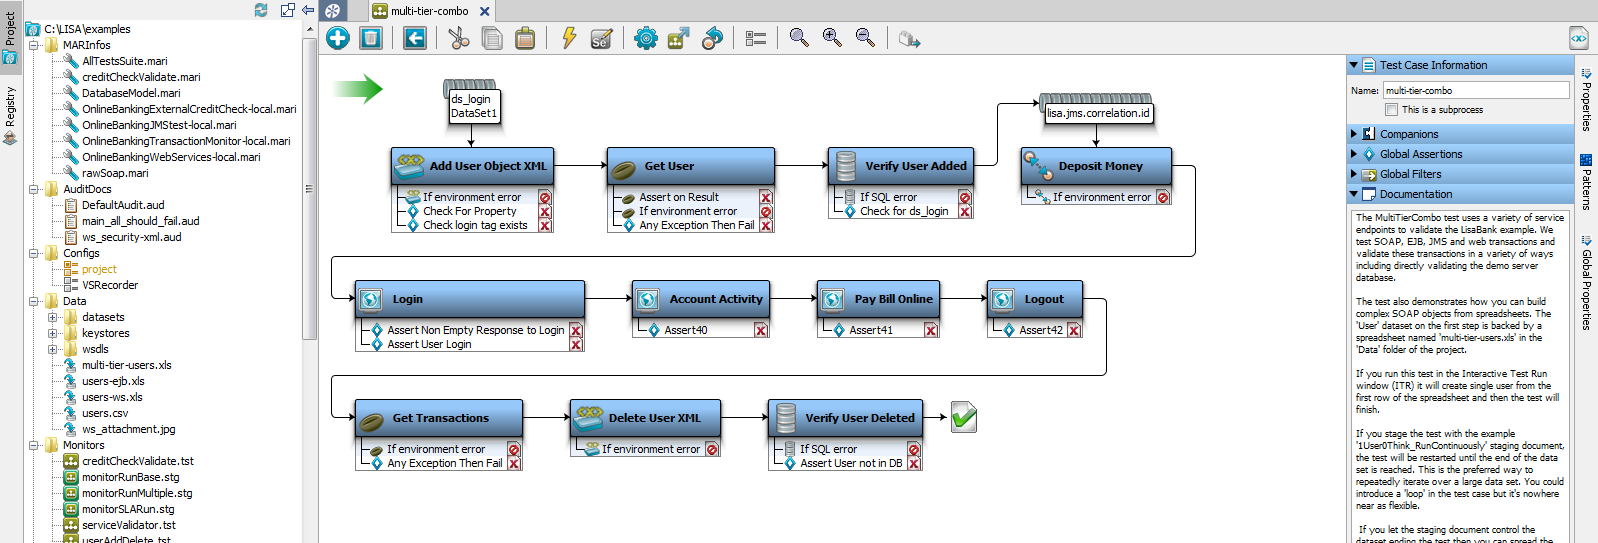This screenshot has height=543, width=1598.
Task: Click the blue plus add step icon
Action: coord(338,38)
